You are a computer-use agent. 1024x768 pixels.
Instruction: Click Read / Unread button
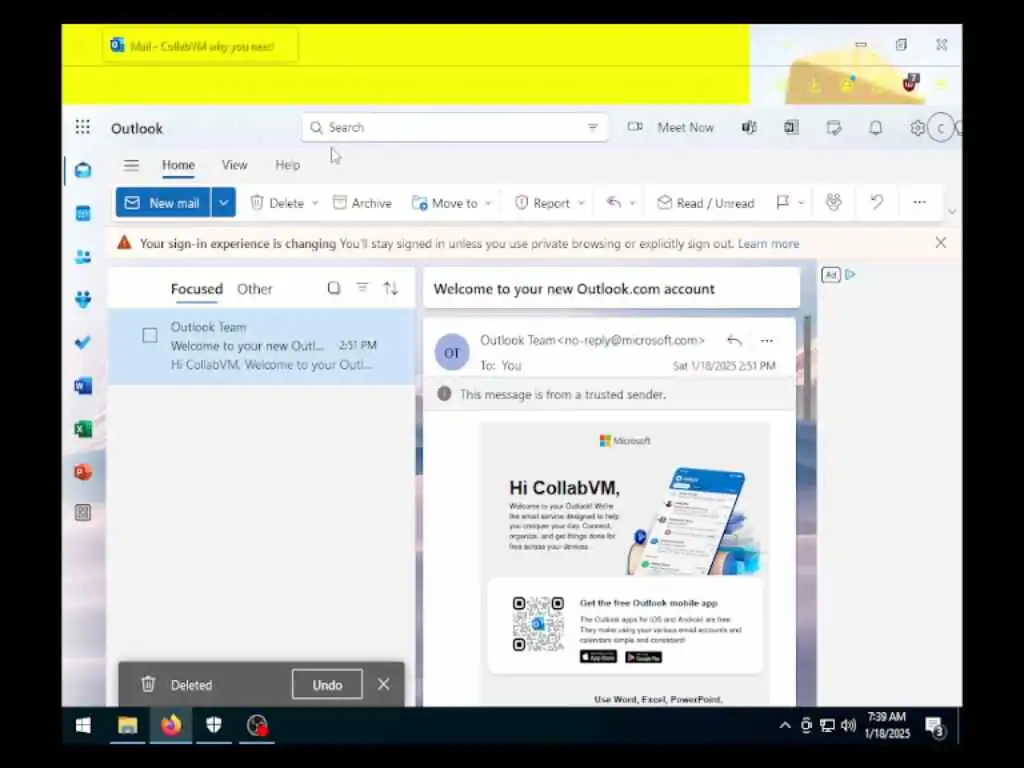(705, 203)
